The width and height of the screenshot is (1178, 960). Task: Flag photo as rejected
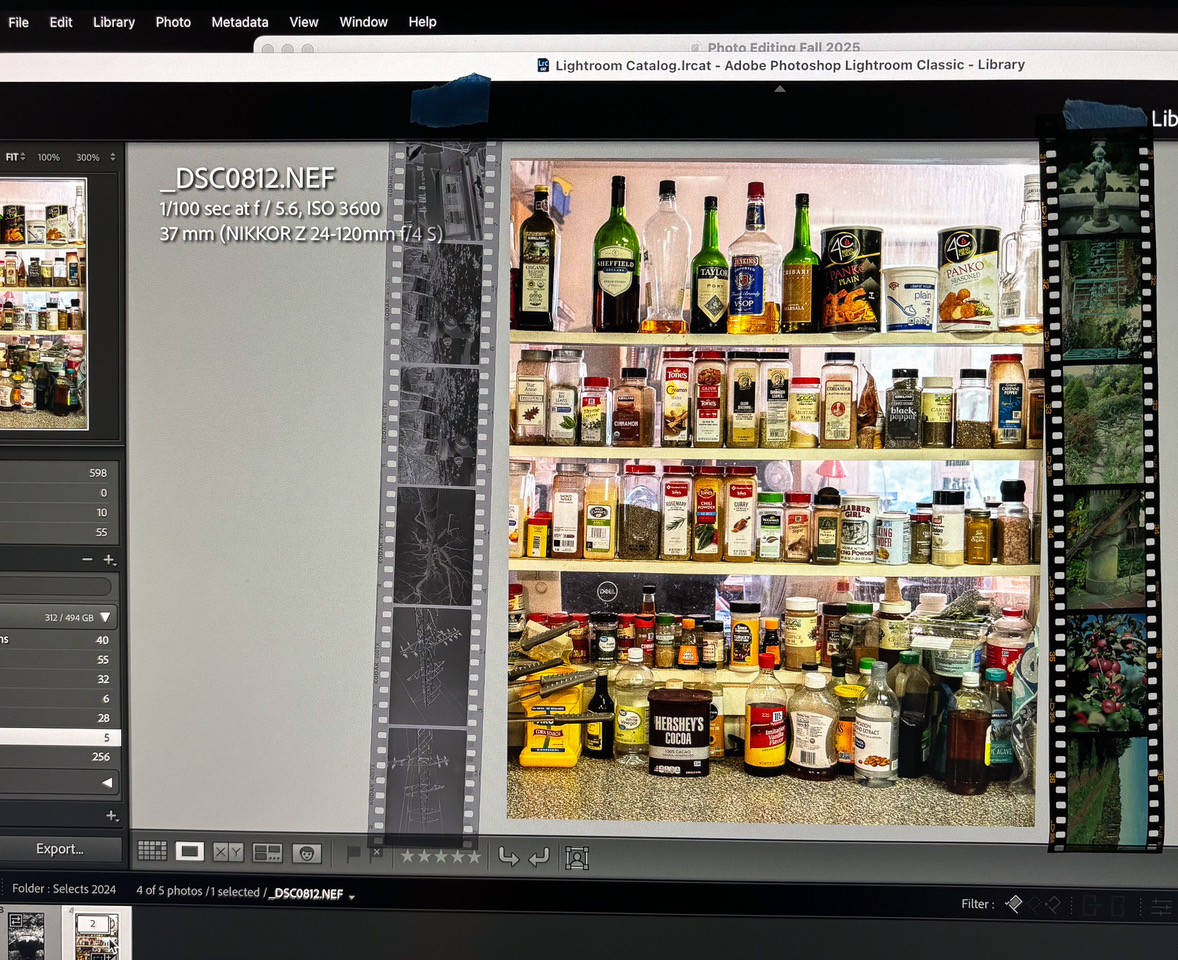[376, 854]
